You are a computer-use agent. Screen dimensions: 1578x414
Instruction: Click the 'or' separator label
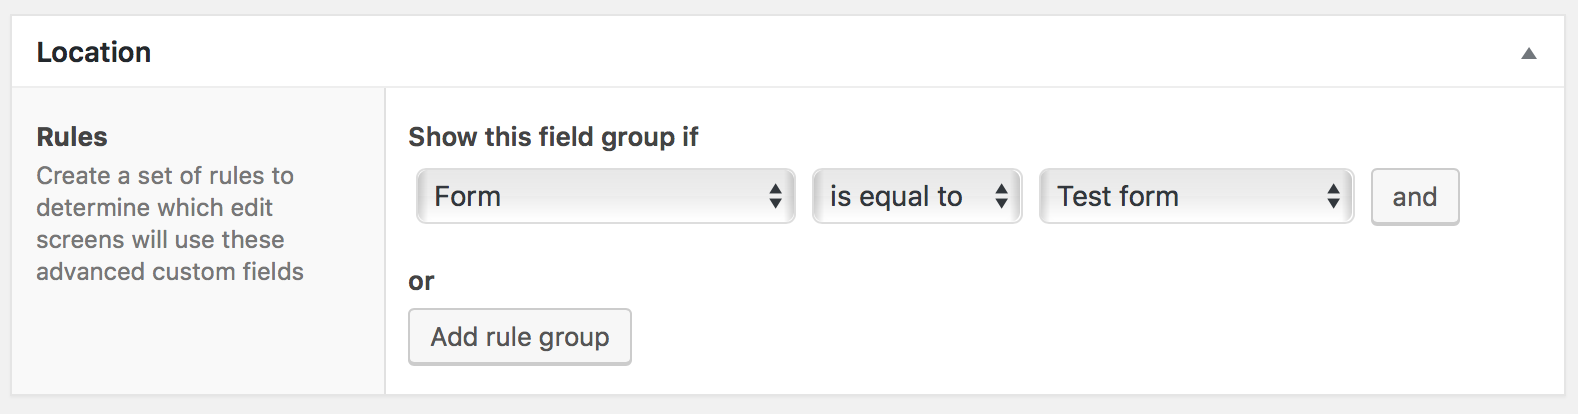[x=421, y=281]
